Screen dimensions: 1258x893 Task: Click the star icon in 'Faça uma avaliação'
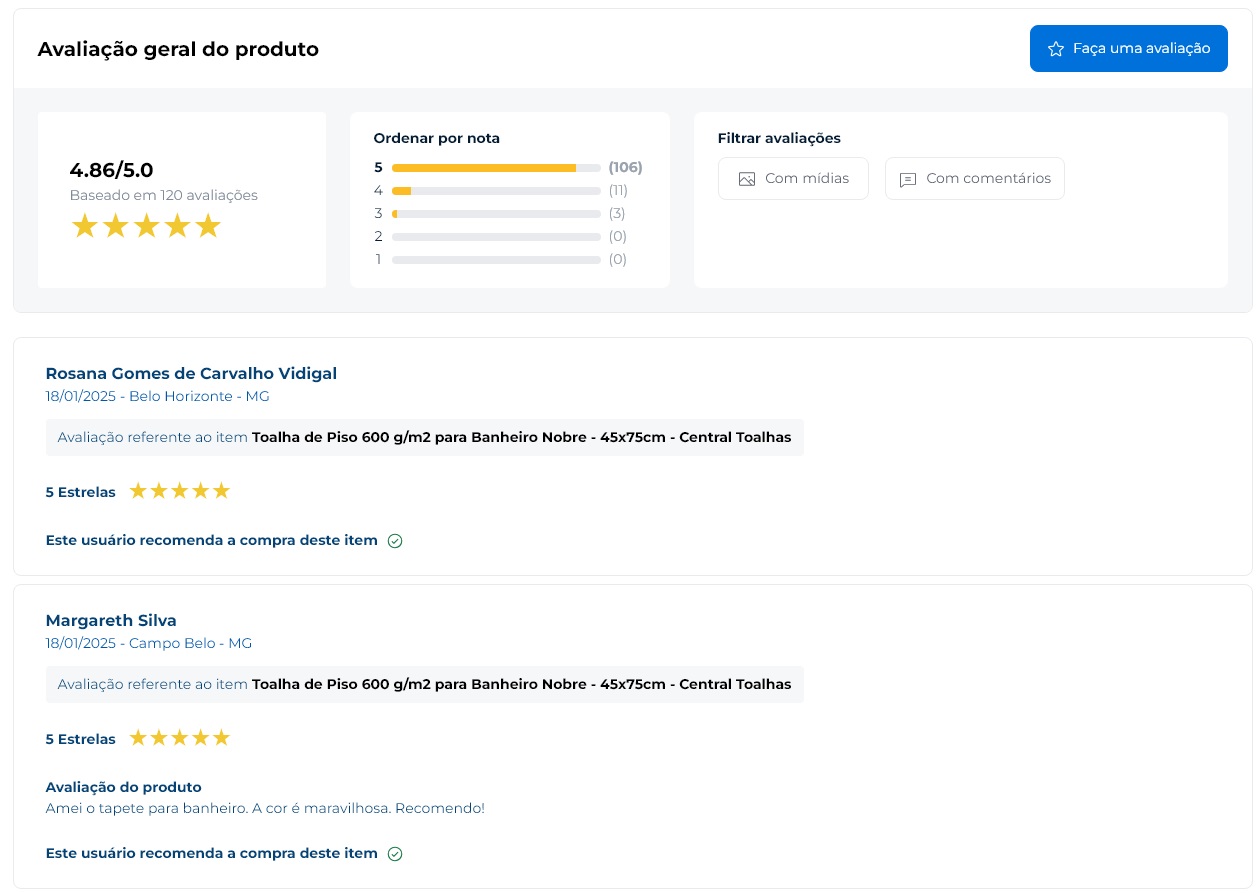click(x=1056, y=48)
